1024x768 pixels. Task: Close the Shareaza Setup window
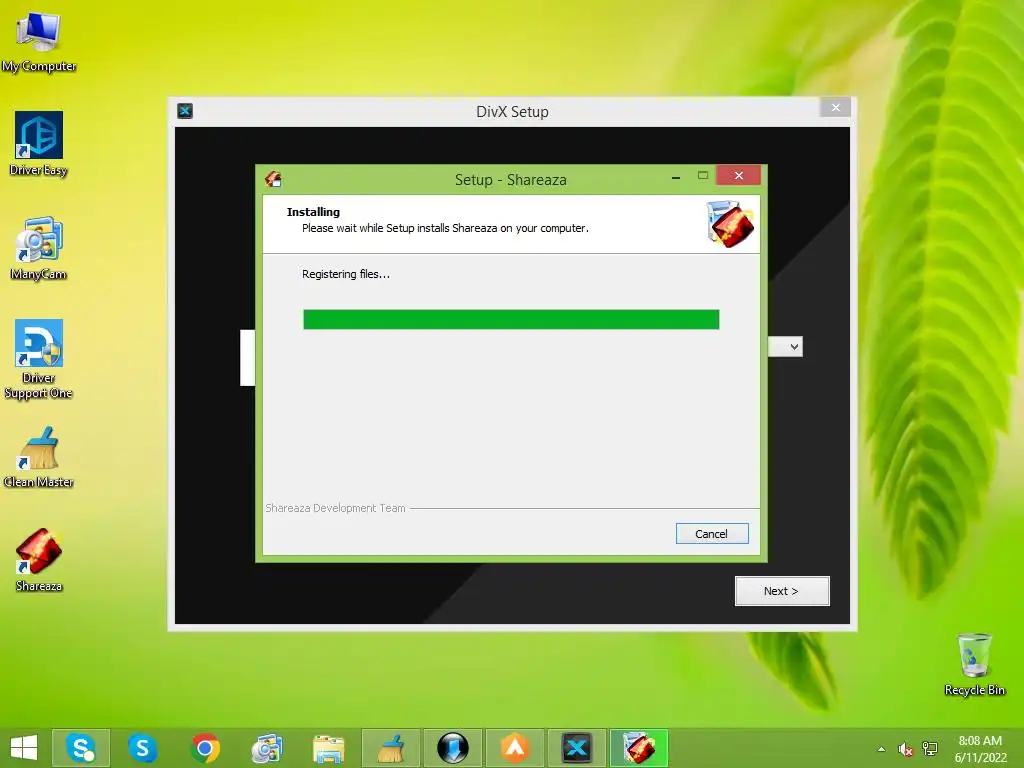pyautogui.click(x=738, y=175)
